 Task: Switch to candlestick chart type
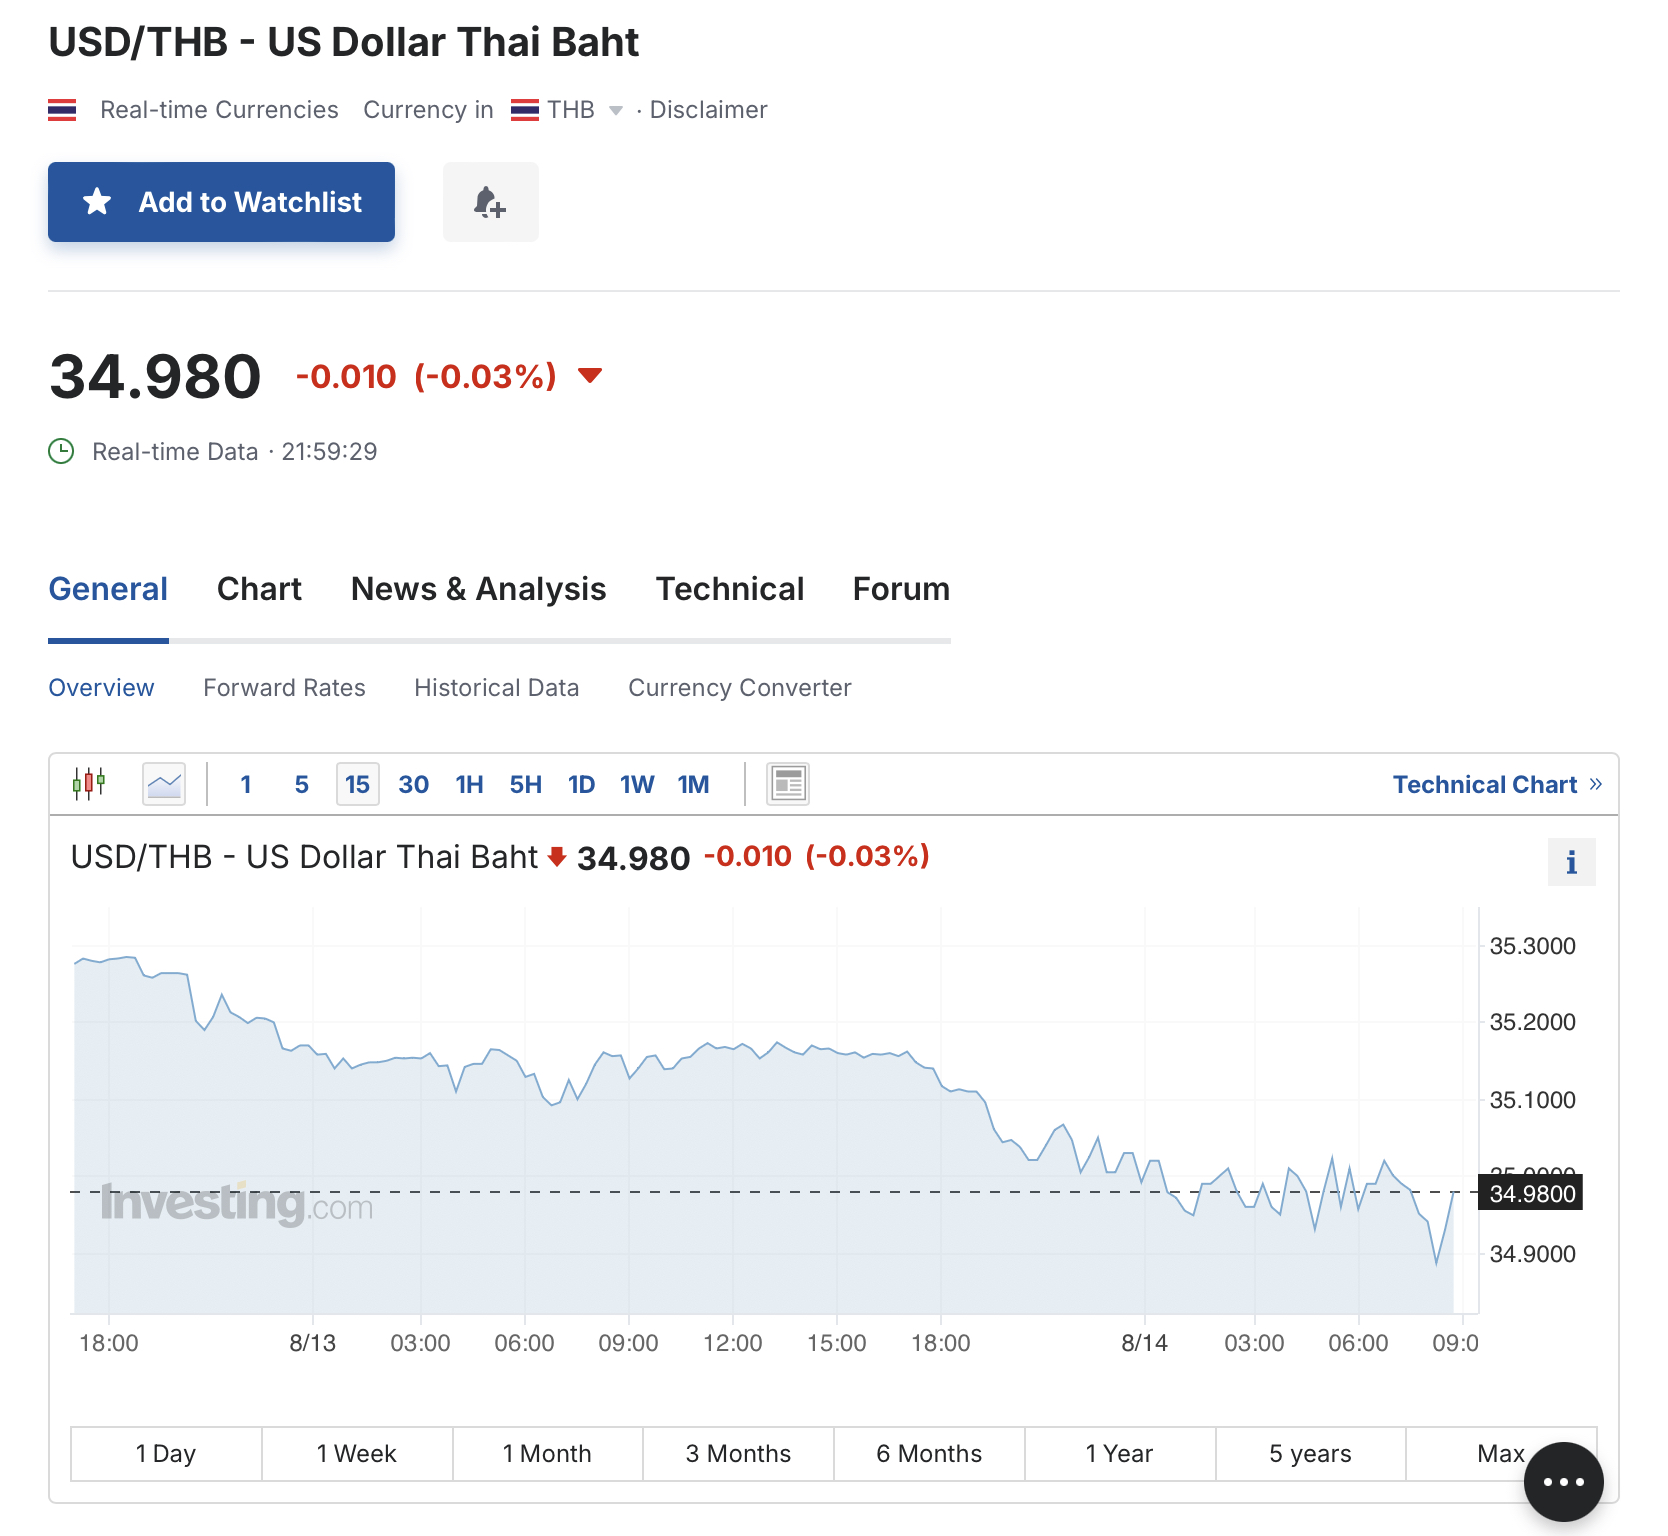[89, 784]
